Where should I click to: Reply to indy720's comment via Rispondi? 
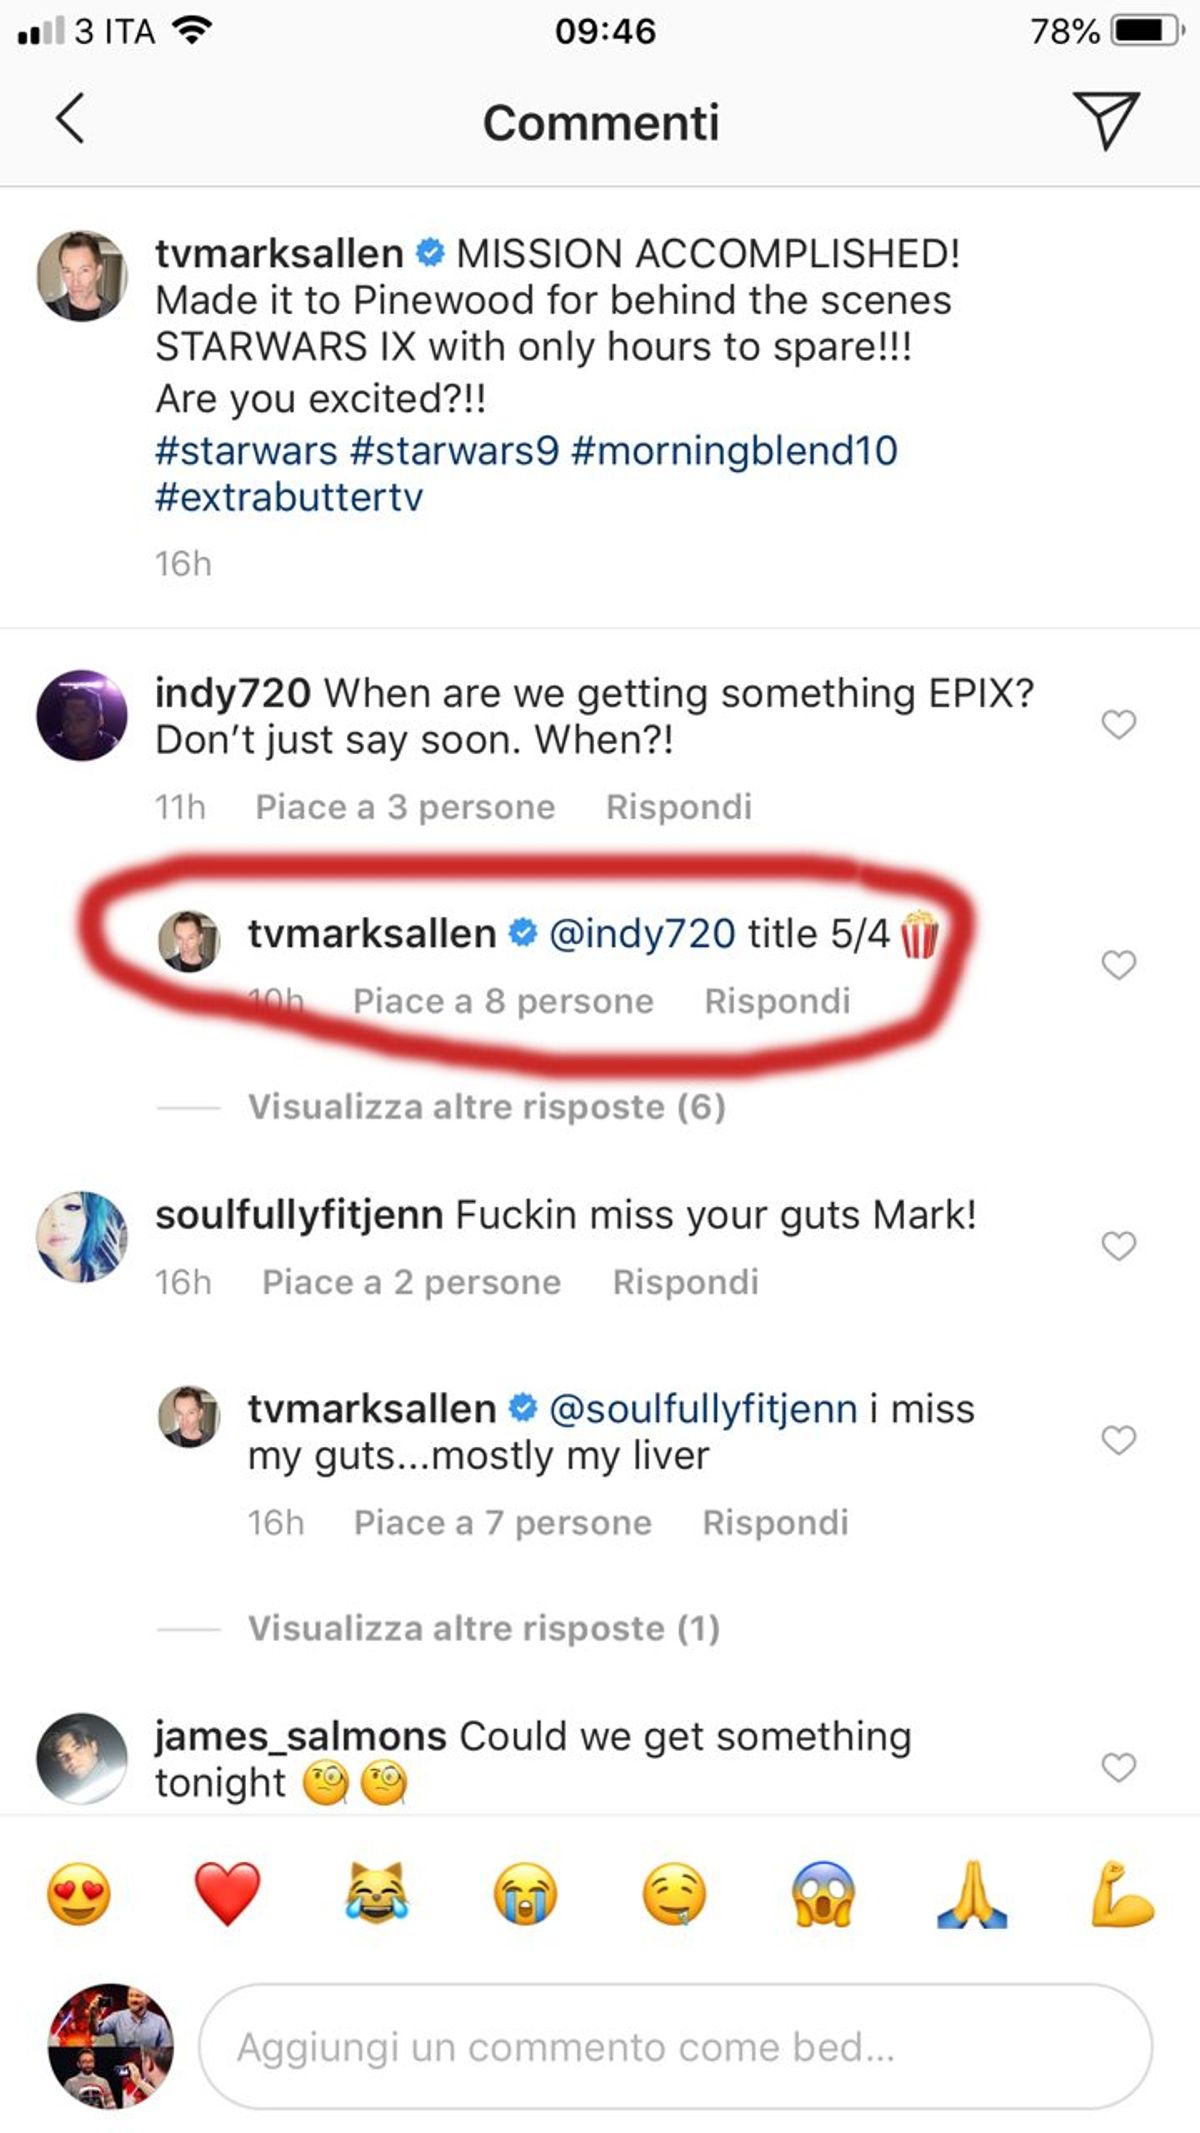tap(678, 807)
